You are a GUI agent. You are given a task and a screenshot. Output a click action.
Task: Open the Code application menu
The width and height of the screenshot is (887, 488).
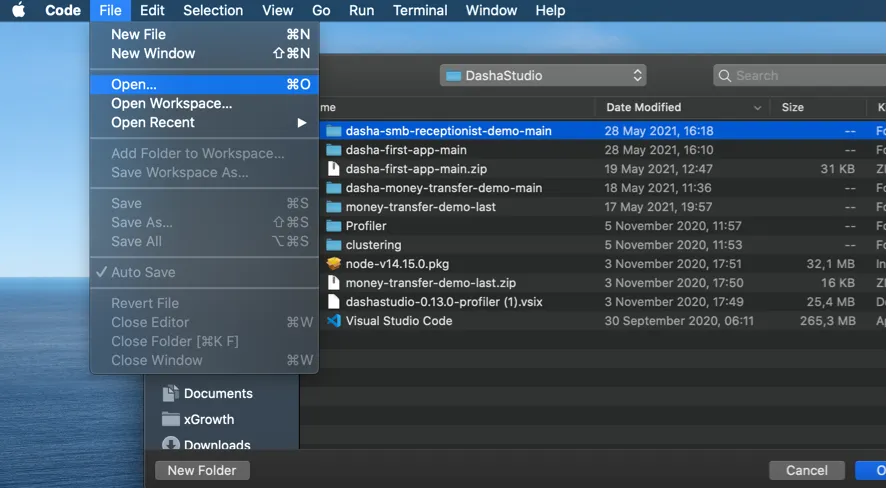click(63, 10)
